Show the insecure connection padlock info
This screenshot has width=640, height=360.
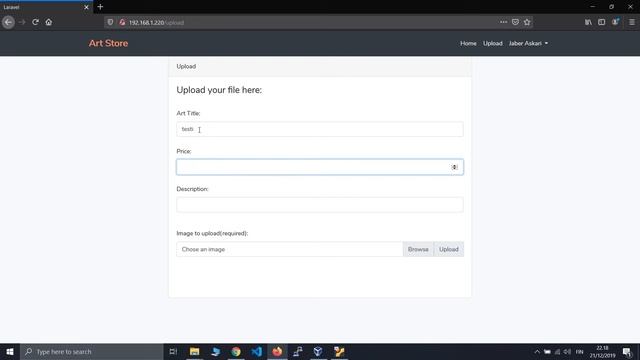[x=122, y=22]
